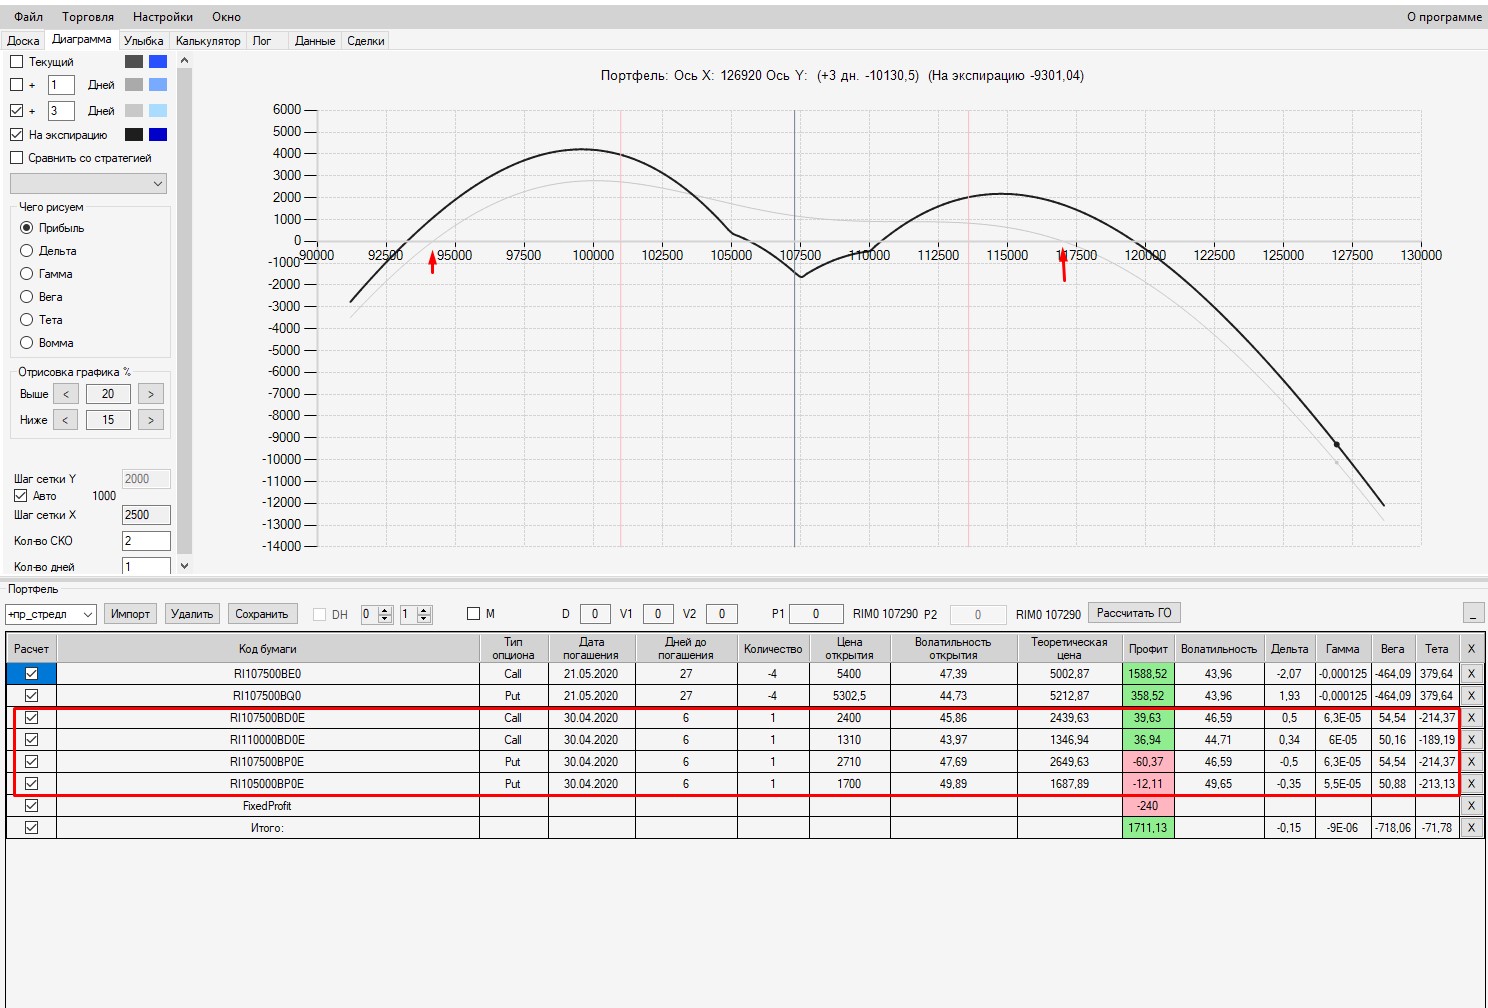The height and width of the screenshot is (1008, 1488).
Task: Uncheck the FixedProfit row checkbox
Action: [32, 806]
